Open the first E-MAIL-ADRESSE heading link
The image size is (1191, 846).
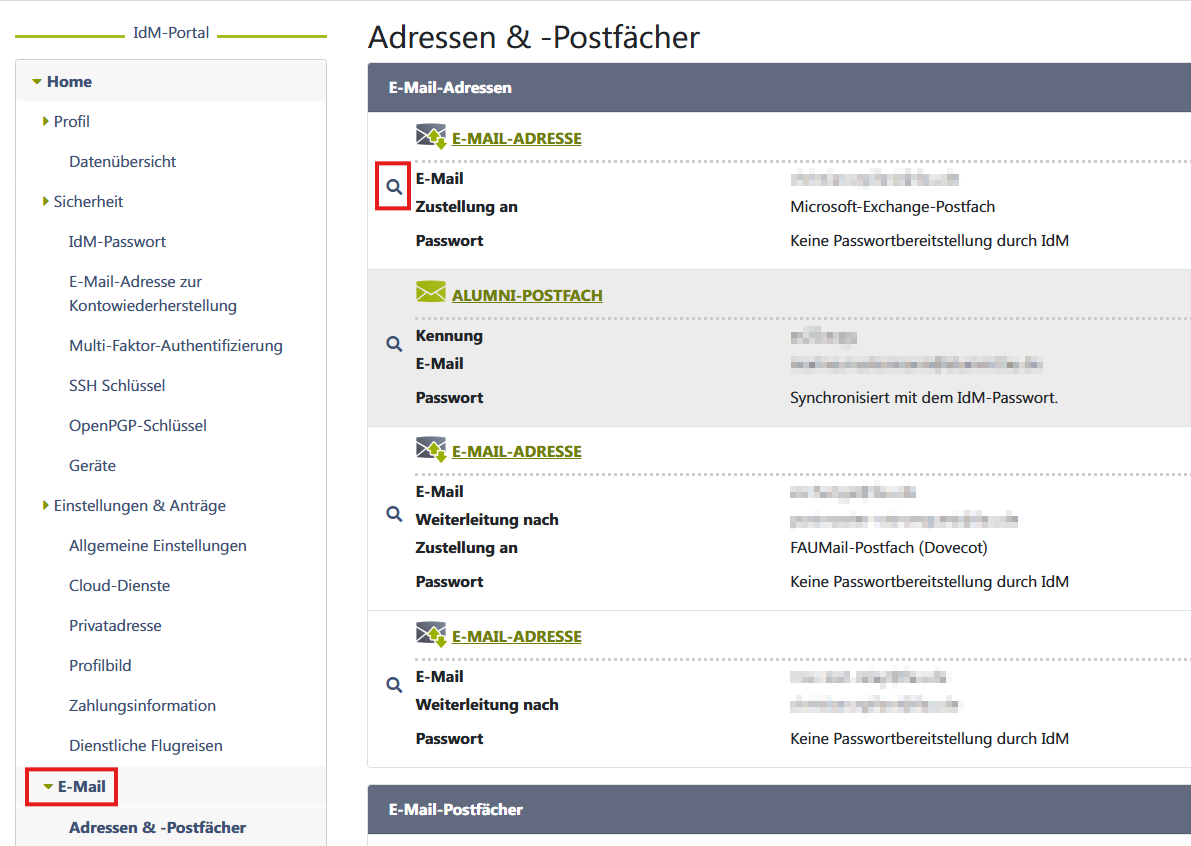pyautogui.click(x=516, y=139)
